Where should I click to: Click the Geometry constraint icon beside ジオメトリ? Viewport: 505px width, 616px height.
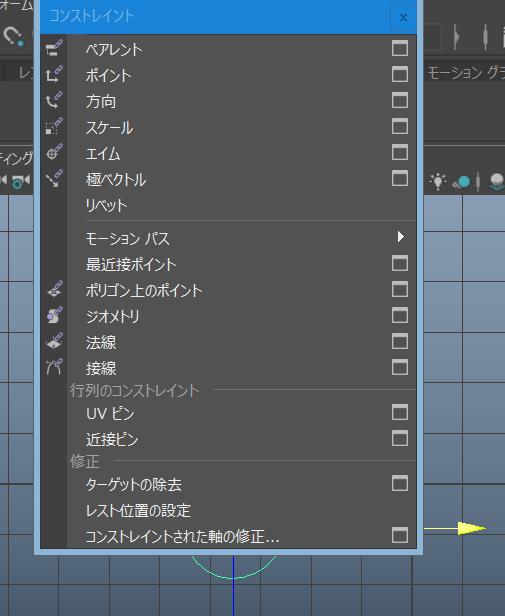click(55, 315)
